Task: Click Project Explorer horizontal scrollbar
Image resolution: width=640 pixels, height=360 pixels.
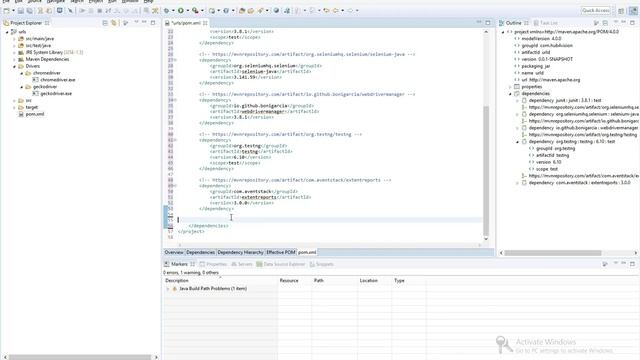Action: tap(80, 357)
